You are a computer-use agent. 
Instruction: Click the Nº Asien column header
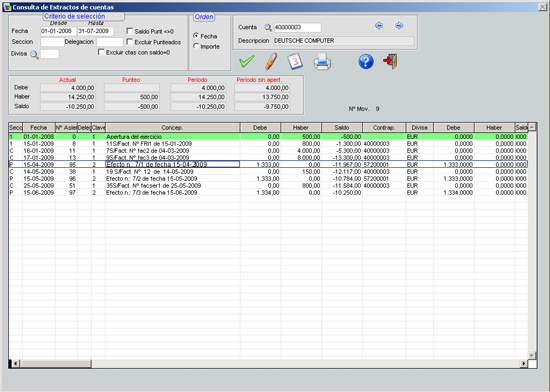66,128
